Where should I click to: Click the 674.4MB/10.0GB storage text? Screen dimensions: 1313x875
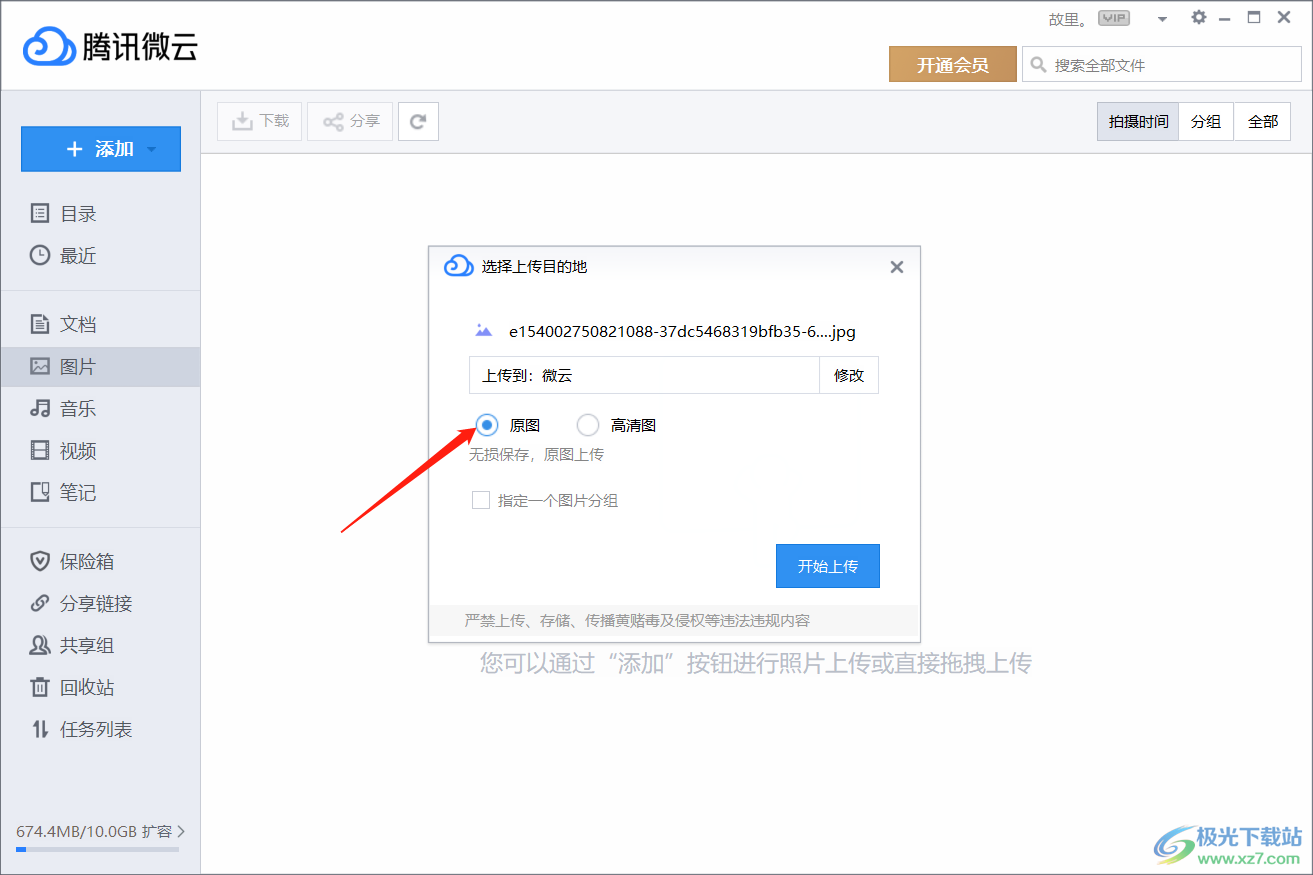[x=76, y=831]
